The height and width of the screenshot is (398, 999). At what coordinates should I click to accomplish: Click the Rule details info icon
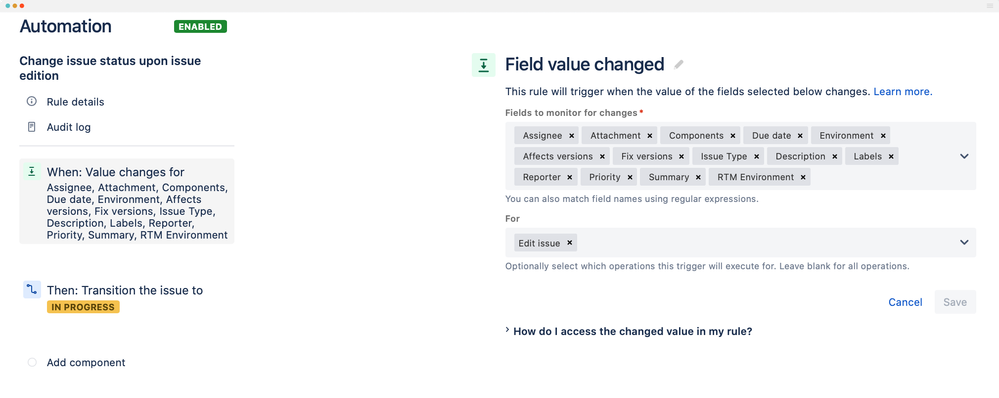pyautogui.click(x=31, y=101)
